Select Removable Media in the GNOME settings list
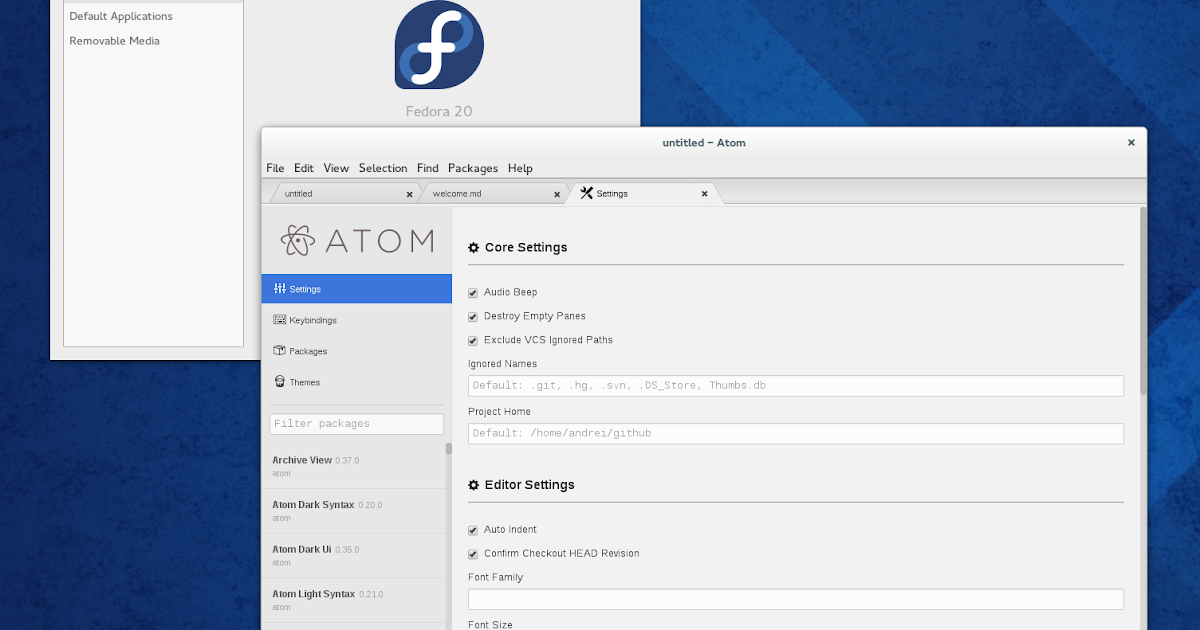The height and width of the screenshot is (630, 1200). (x=113, y=41)
